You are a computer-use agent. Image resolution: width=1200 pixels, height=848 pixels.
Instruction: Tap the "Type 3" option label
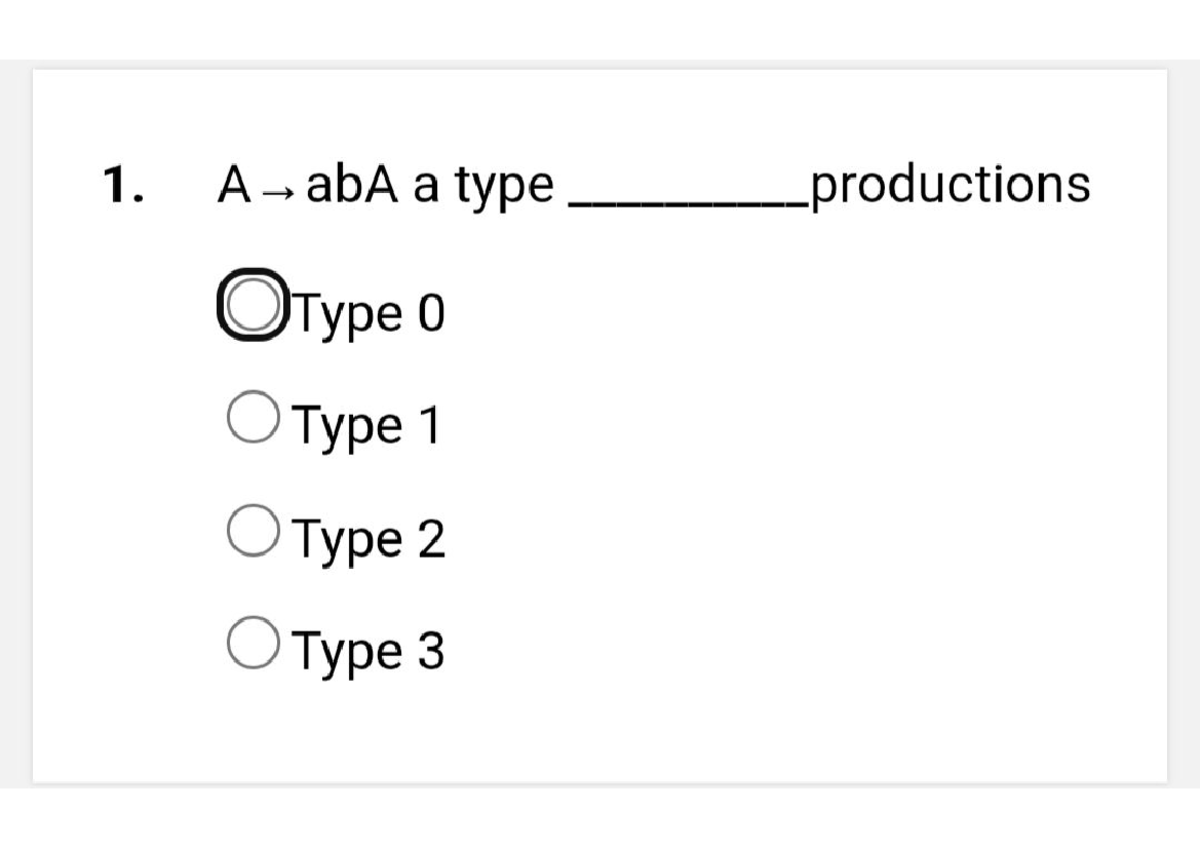point(372,651)
